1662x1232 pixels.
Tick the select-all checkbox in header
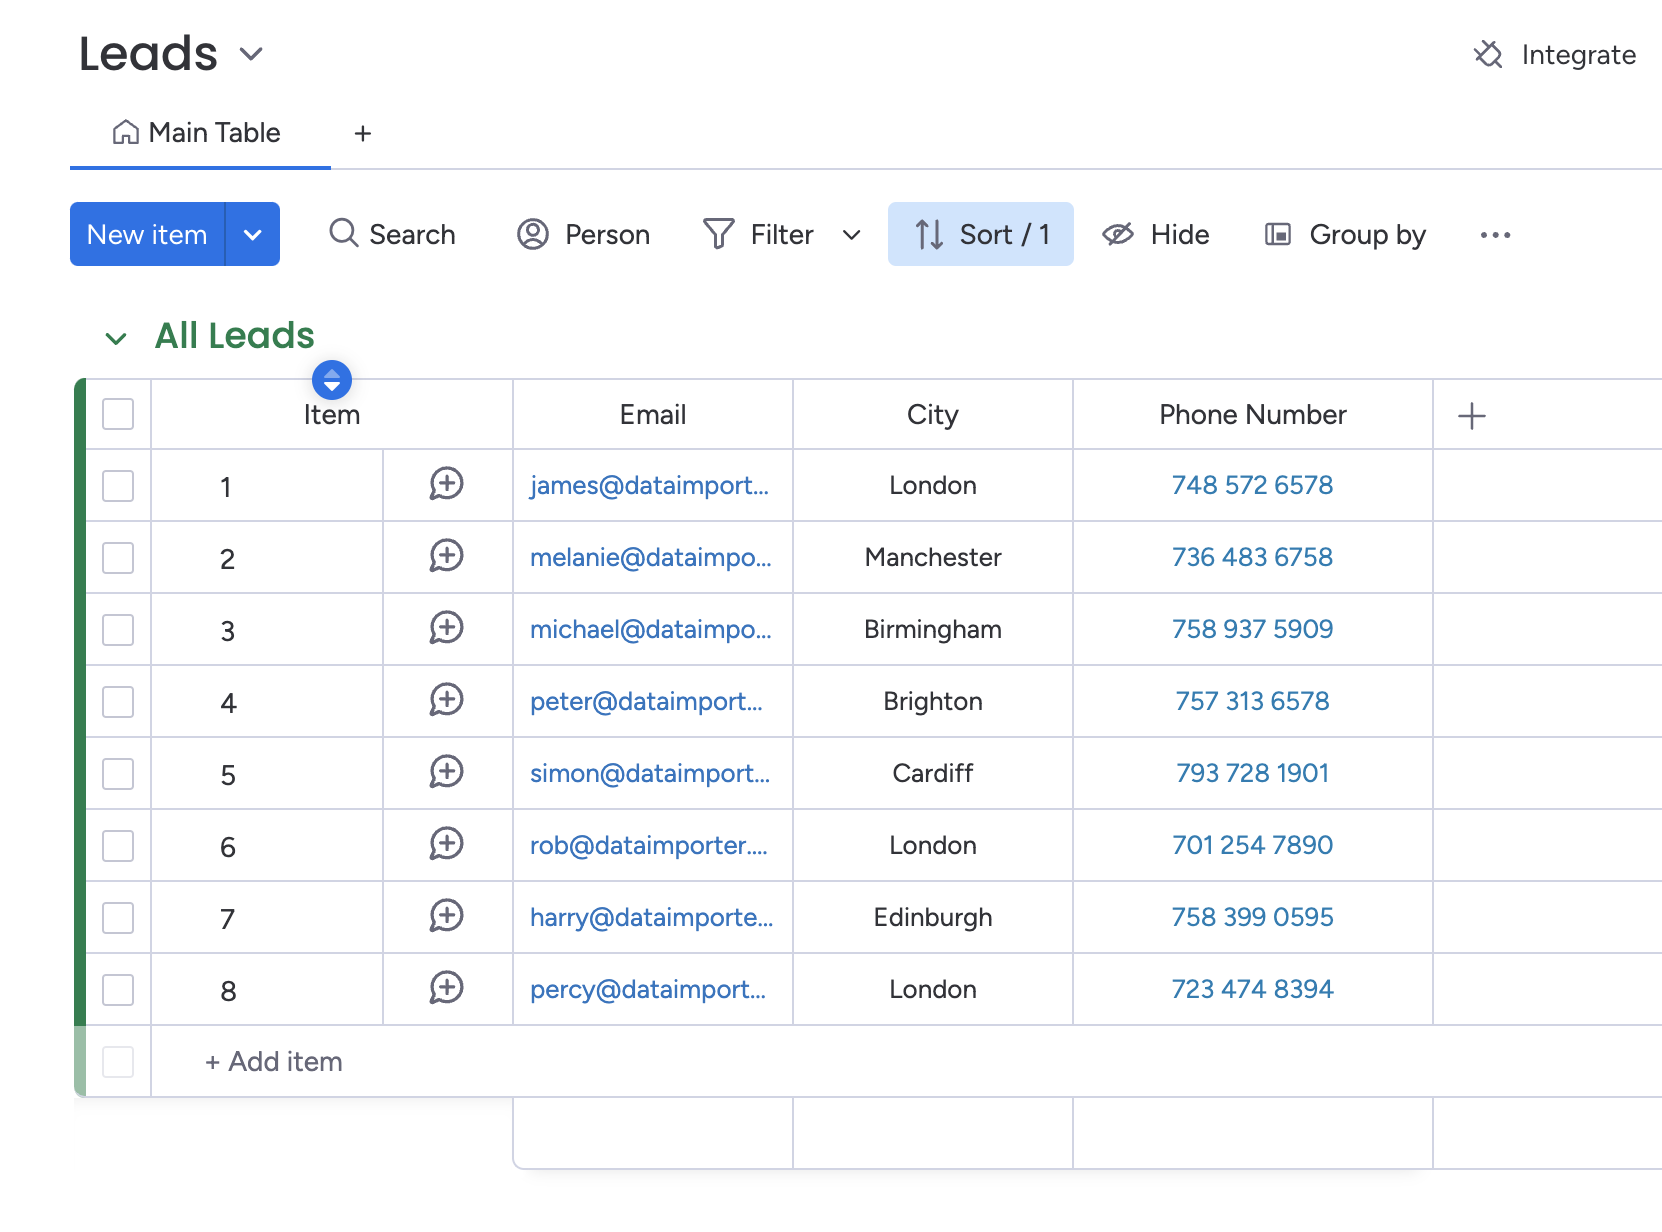118,414
